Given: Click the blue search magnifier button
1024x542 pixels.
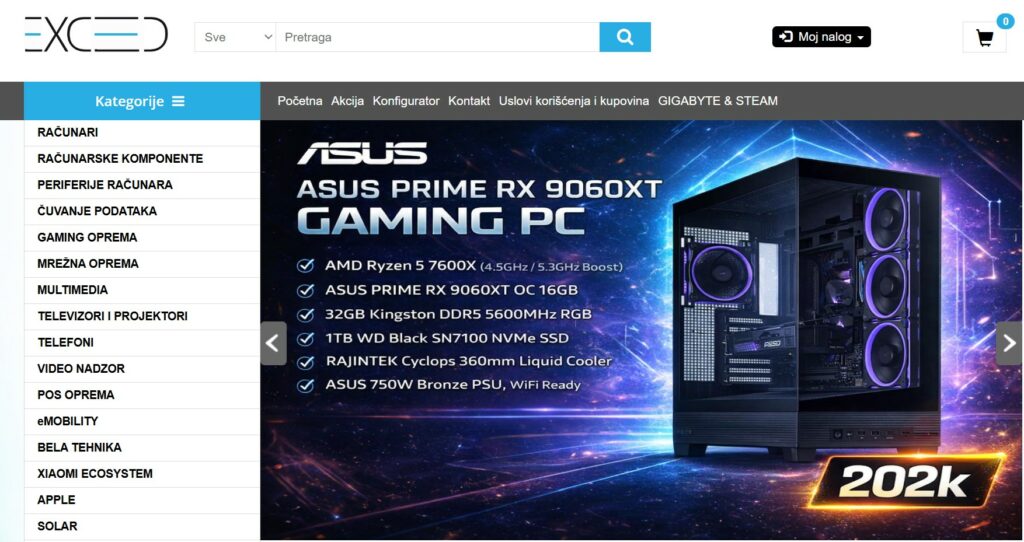Looking at the screenshot, I should [x=625, y=37].
